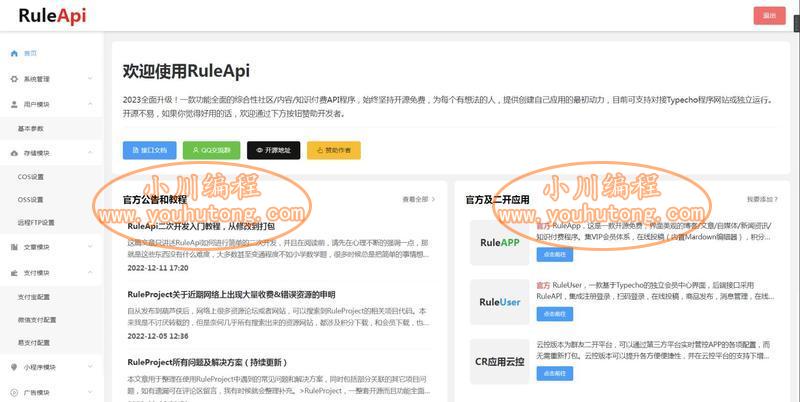The width and height of the screenshot is (800, 402).
Task: Click the date 2022-12-11 17:20
Action: (158, 268)
